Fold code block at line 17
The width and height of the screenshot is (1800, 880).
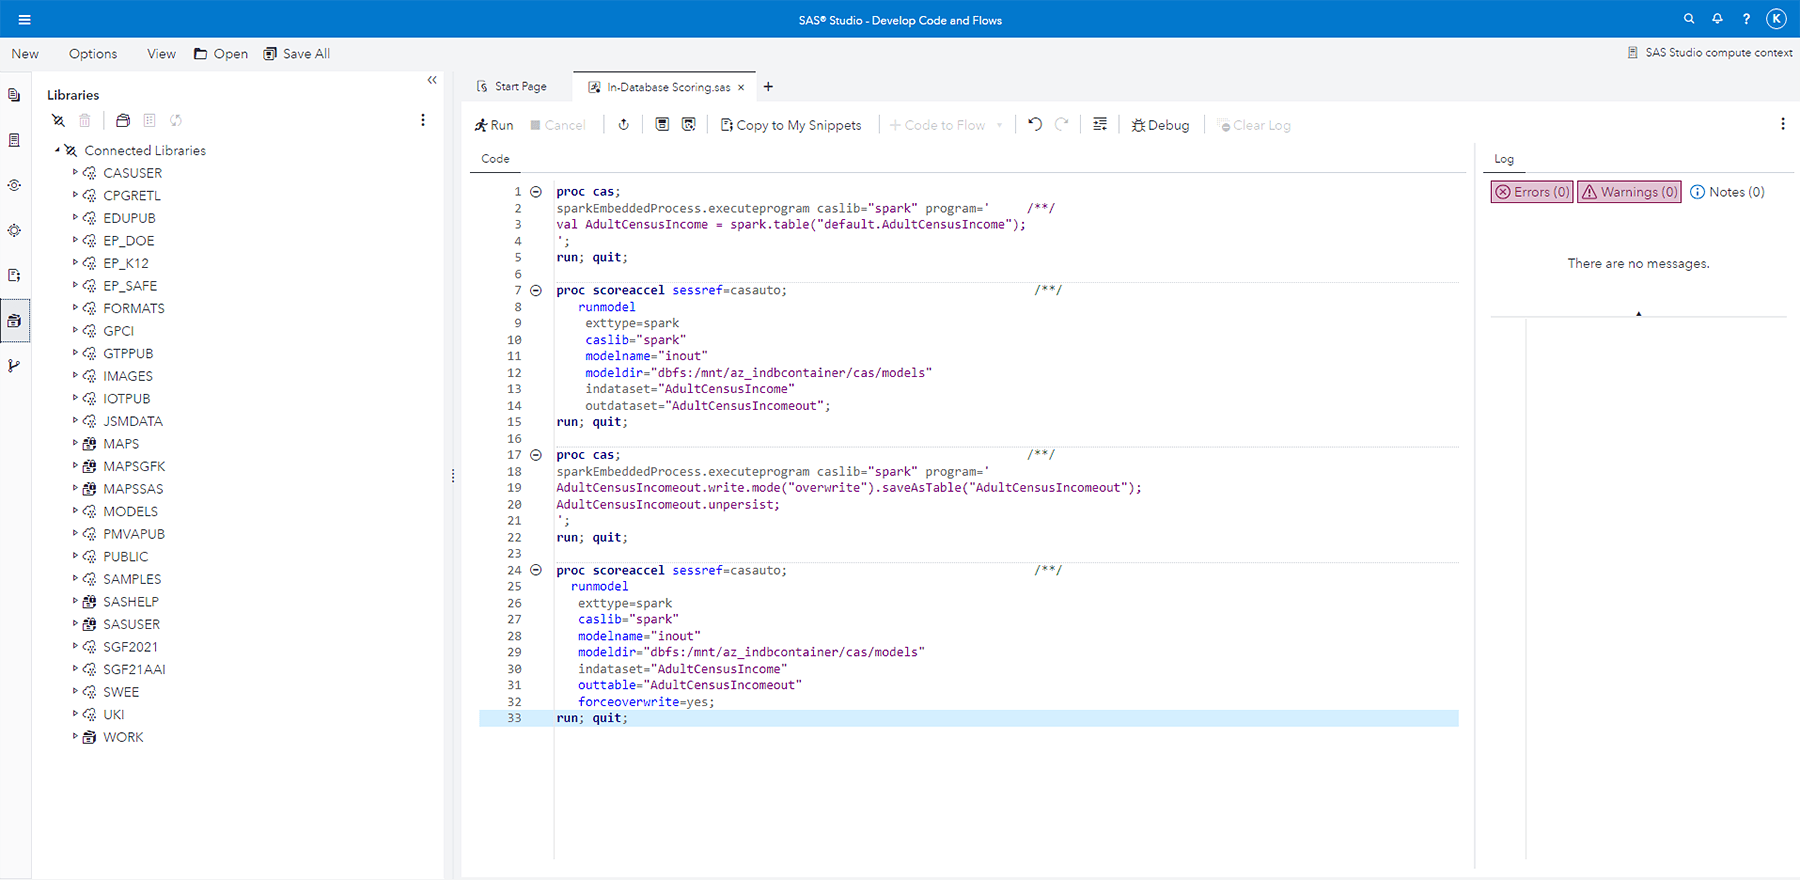coord(536,455)
